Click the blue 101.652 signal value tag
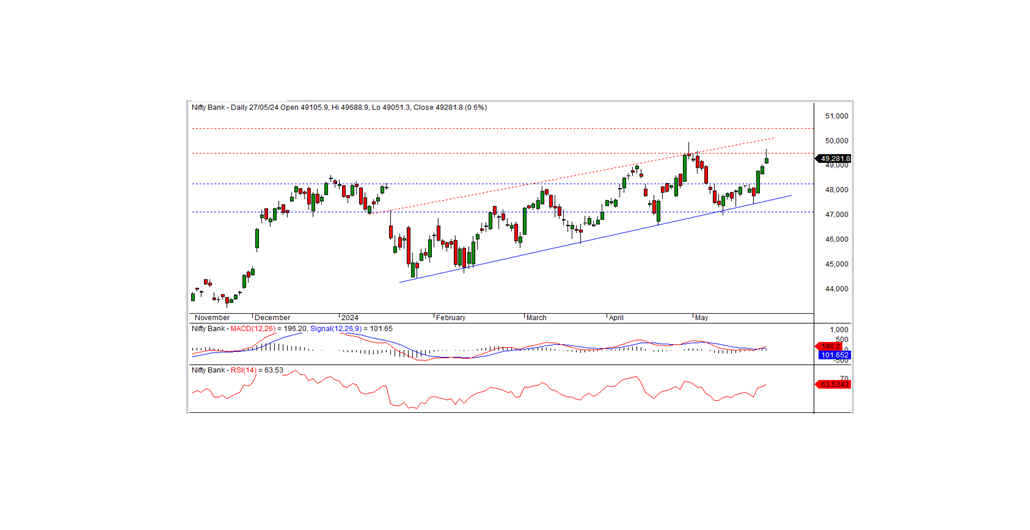This screenshot has width=1030, height=530. [834, 355]
